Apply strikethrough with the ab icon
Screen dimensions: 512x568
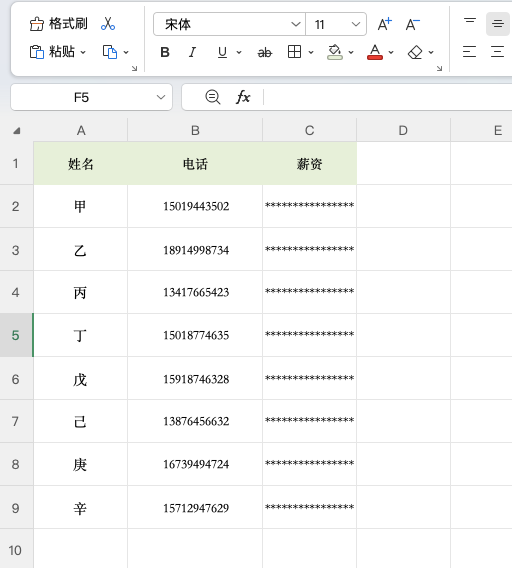(265, 53)
